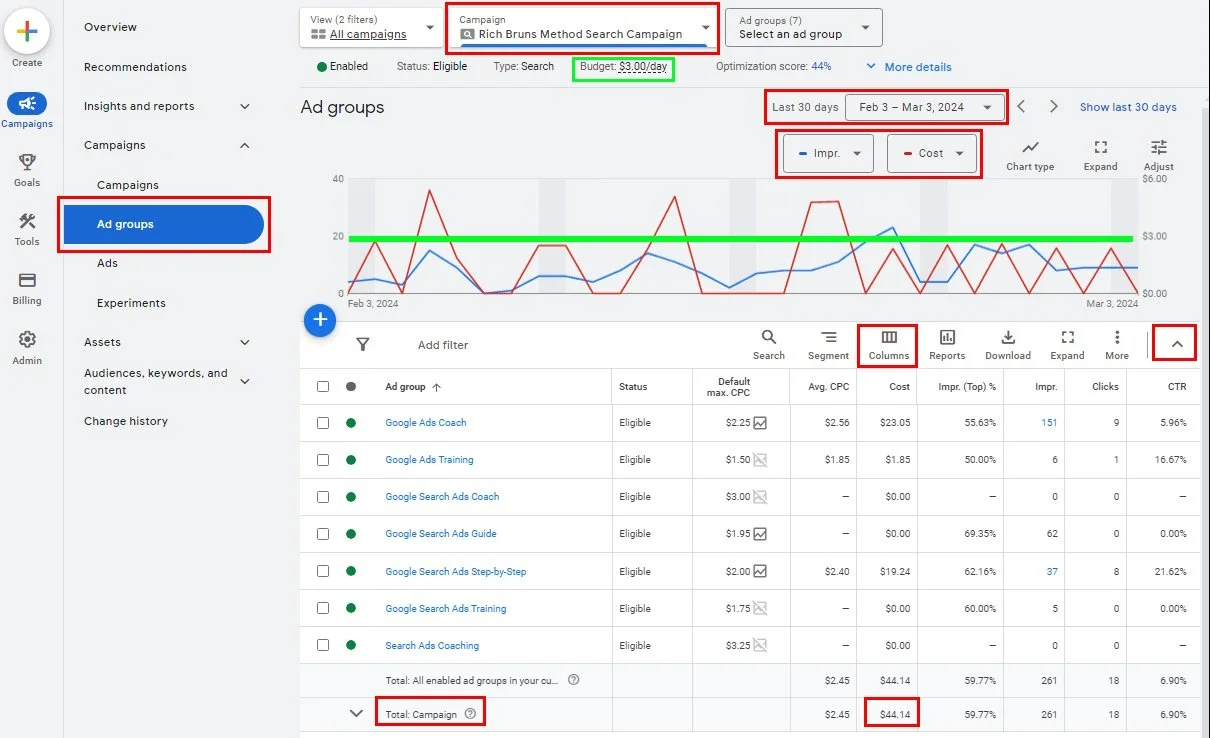Click the blue add ad group plus button
Screen dimensions: 1210x738
tap(319, 320)
